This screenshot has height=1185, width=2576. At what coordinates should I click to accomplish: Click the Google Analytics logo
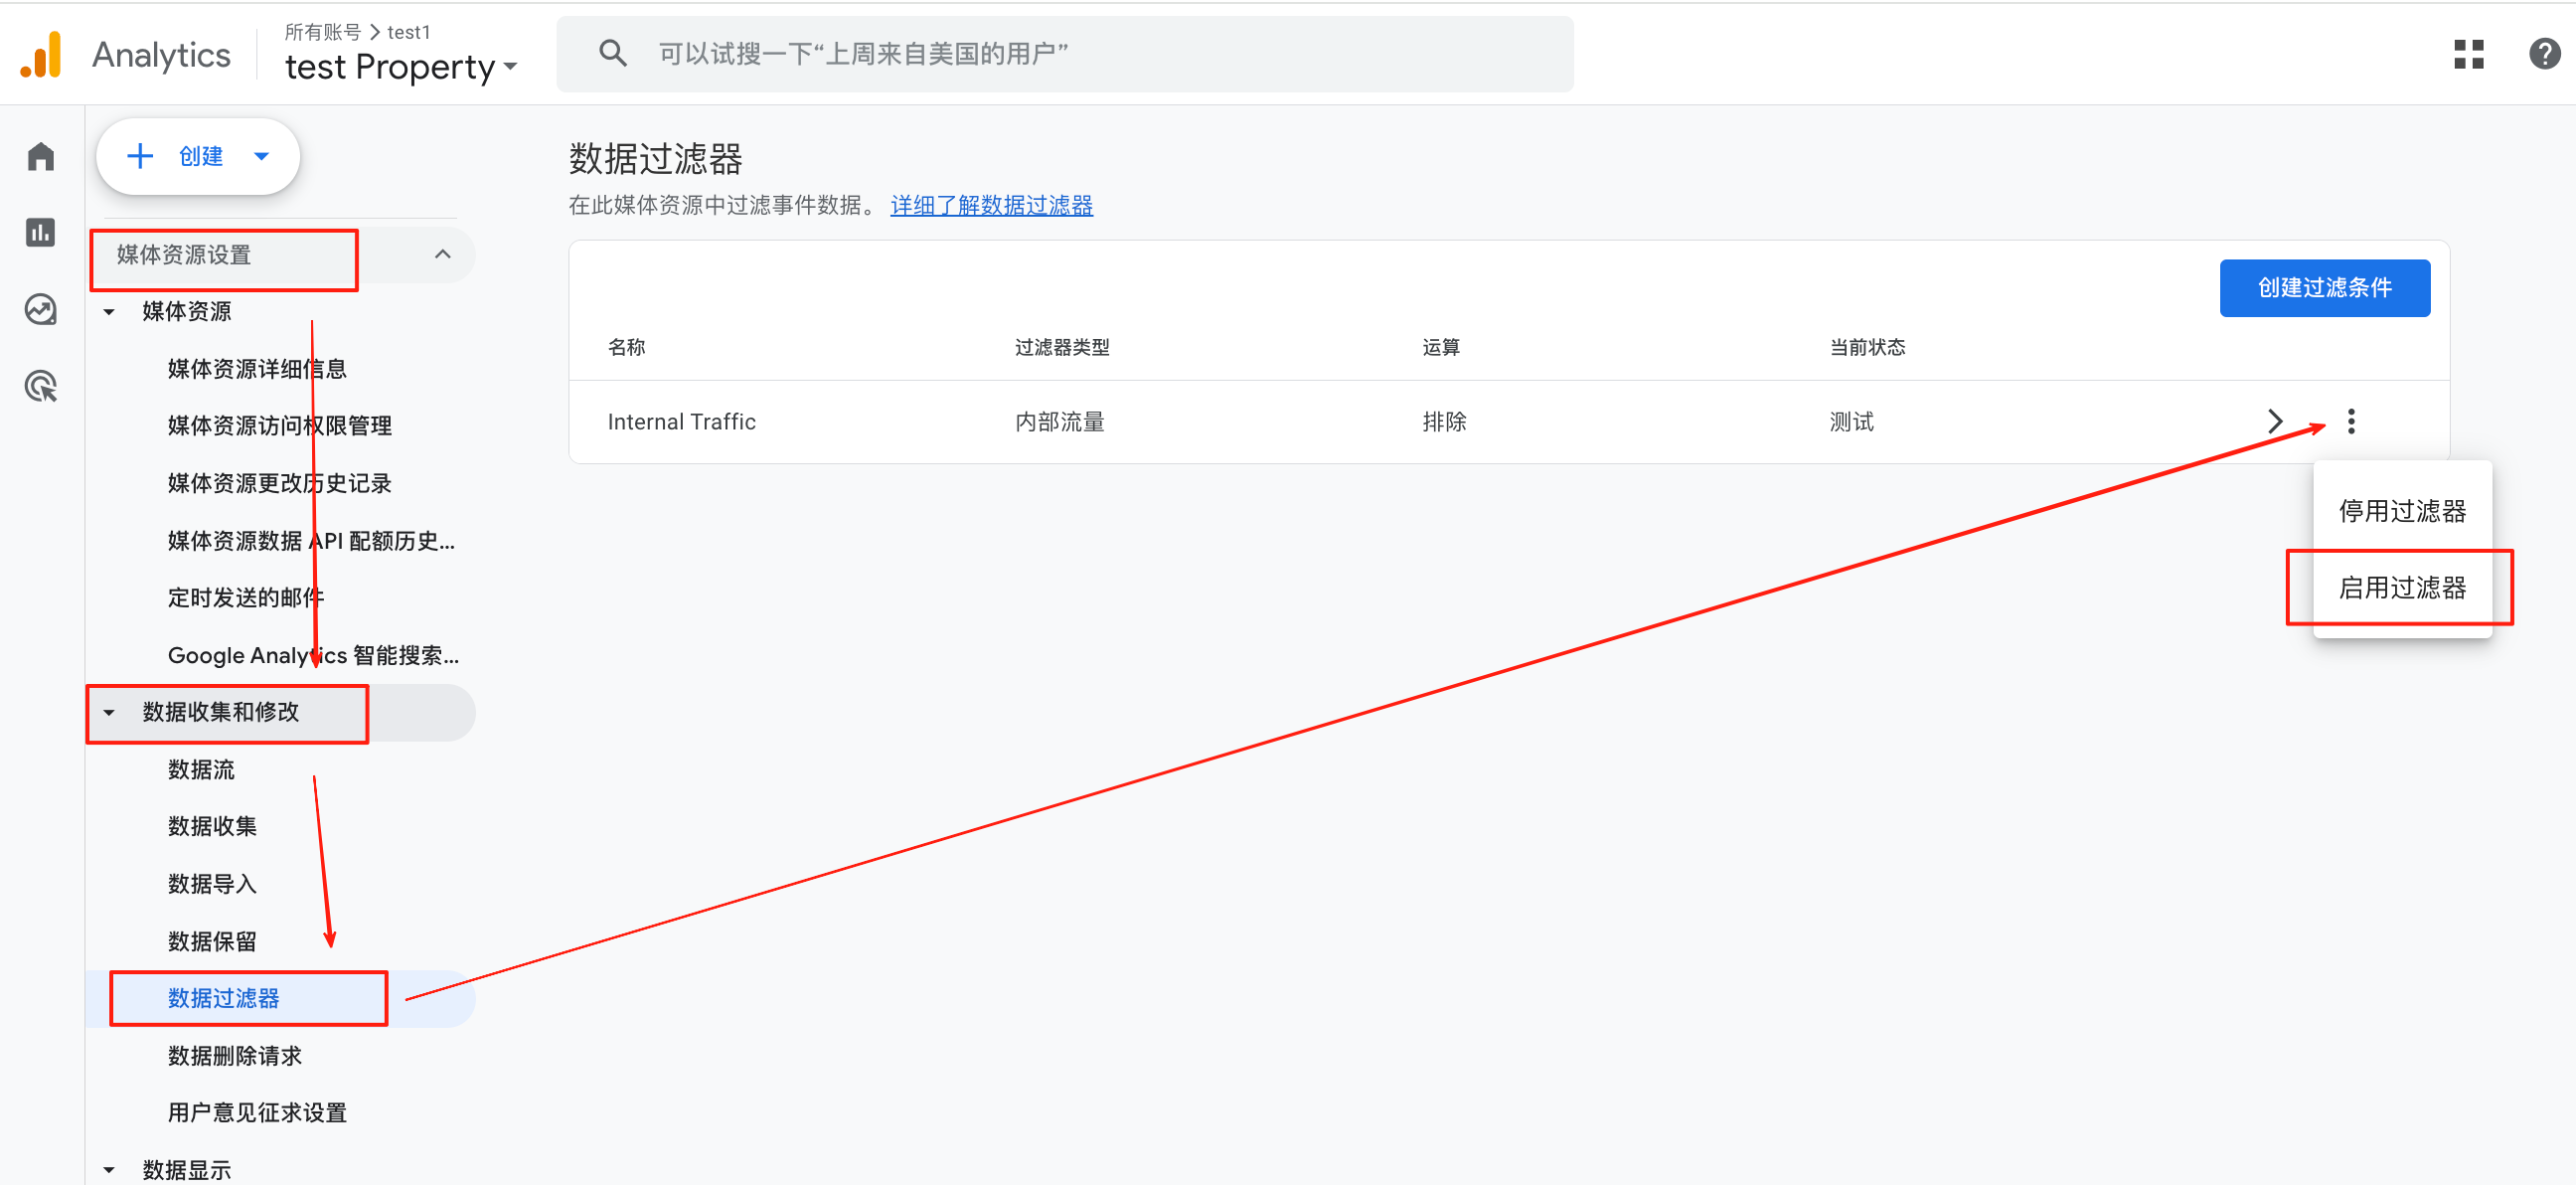click(41, 54)
